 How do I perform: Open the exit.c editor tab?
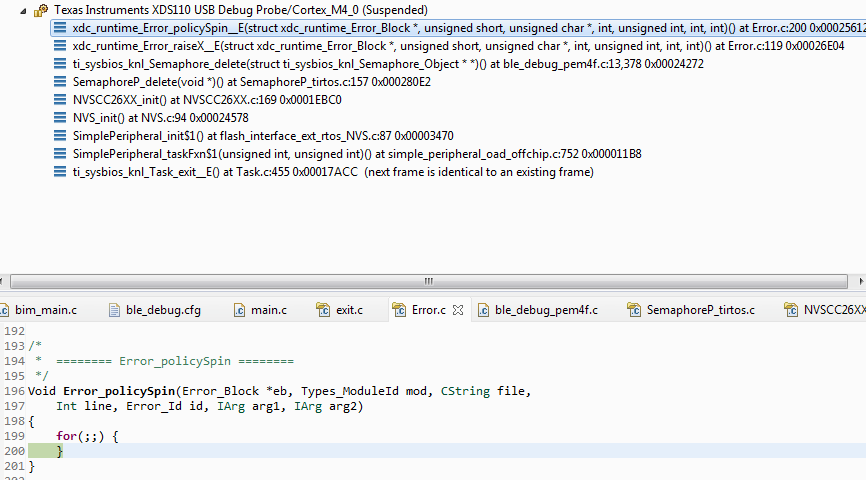click(349, 310)
